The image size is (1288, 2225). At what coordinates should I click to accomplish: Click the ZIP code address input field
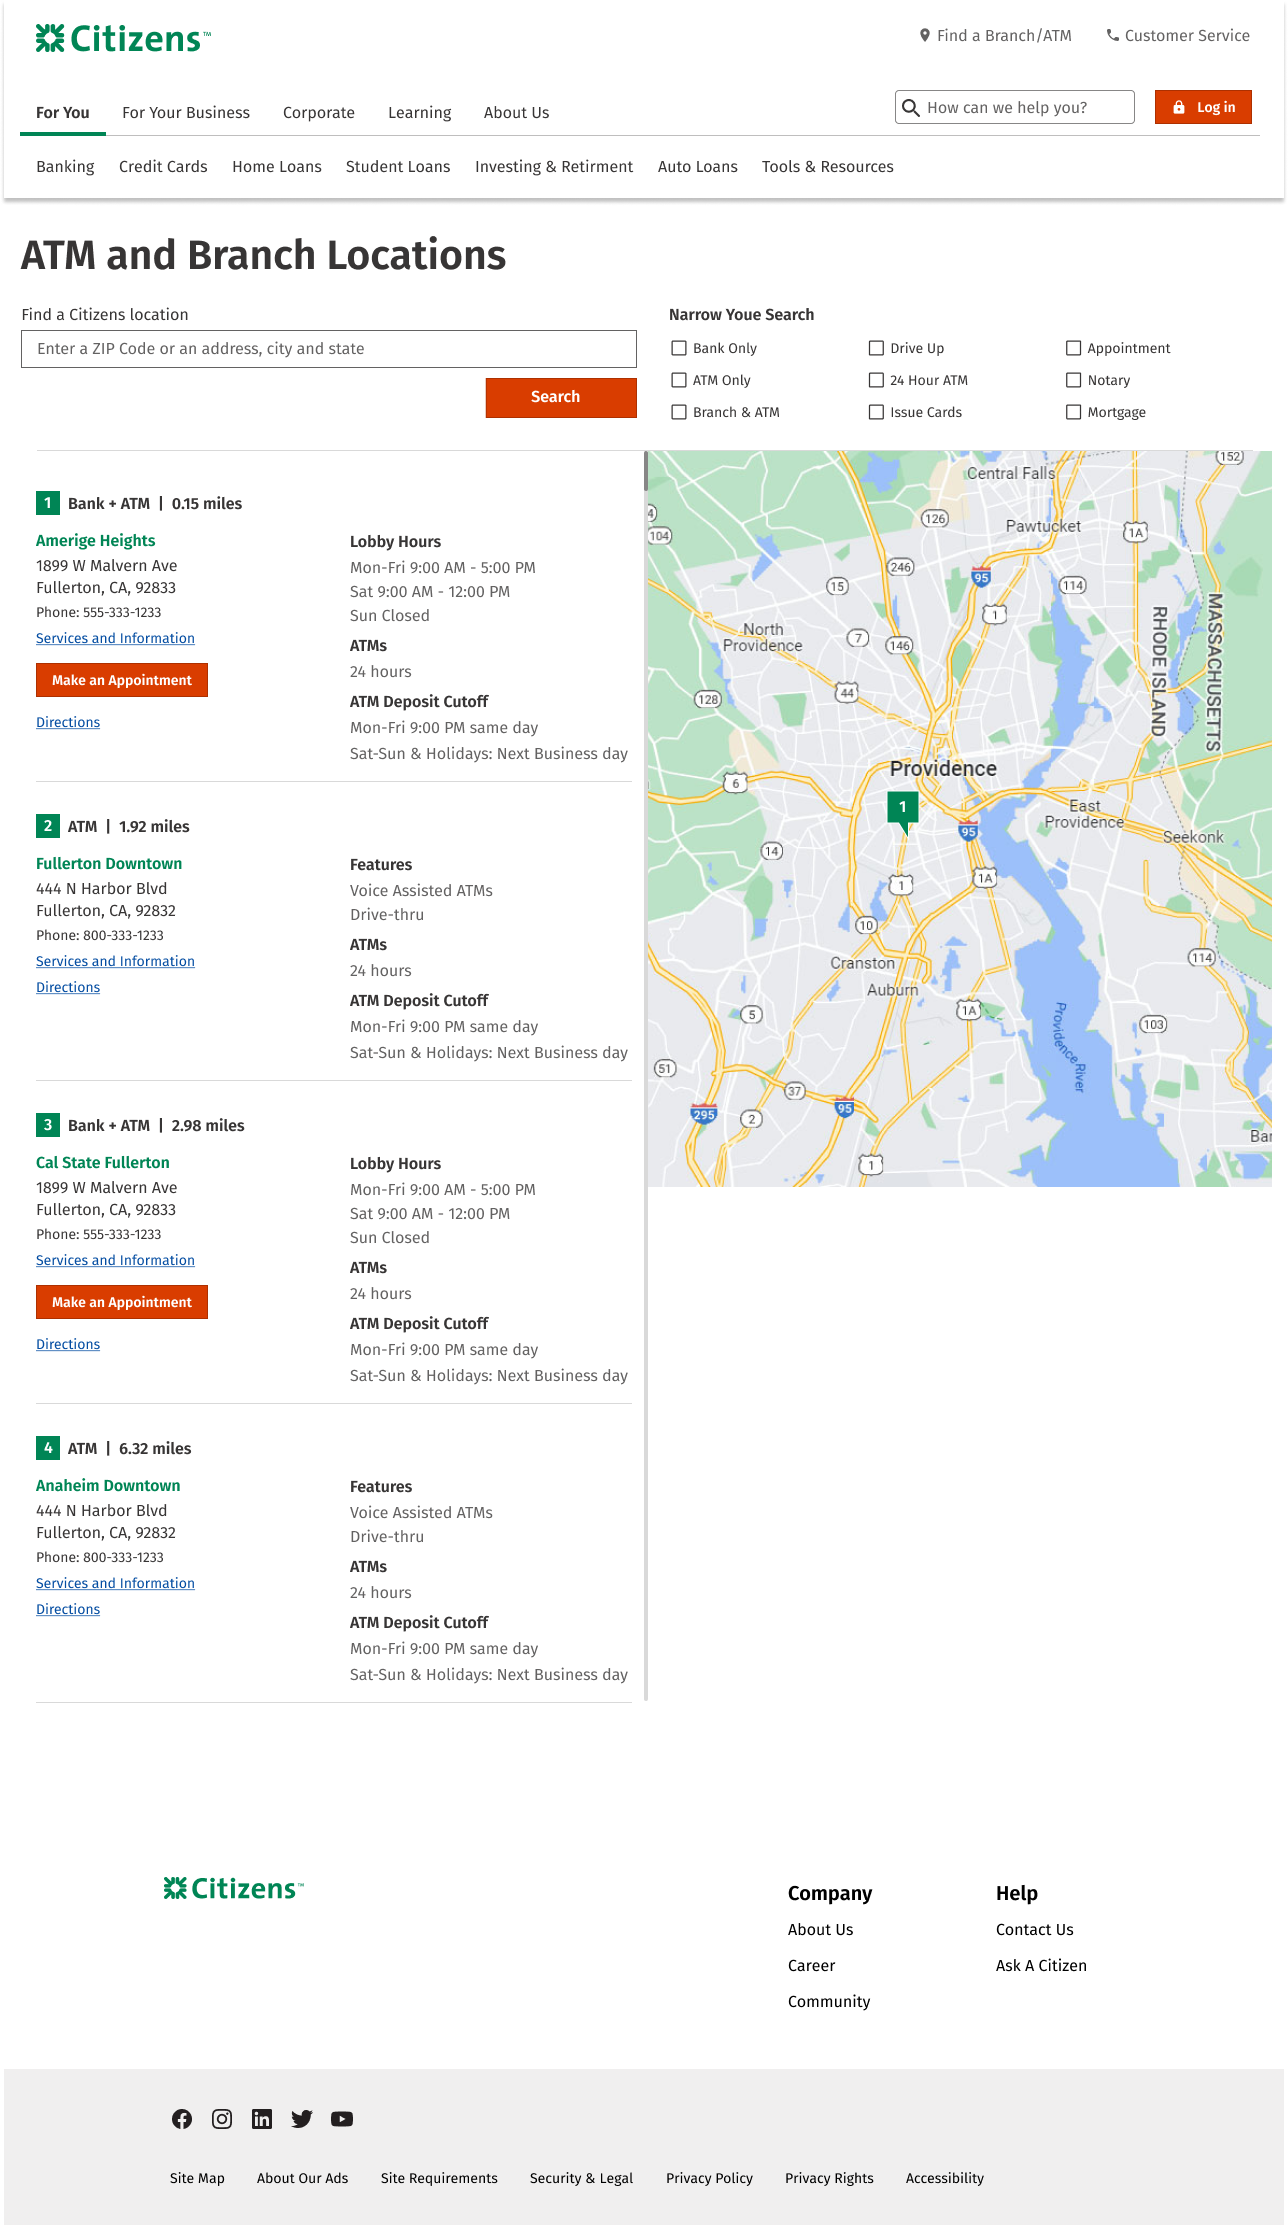tap(329, 349)
